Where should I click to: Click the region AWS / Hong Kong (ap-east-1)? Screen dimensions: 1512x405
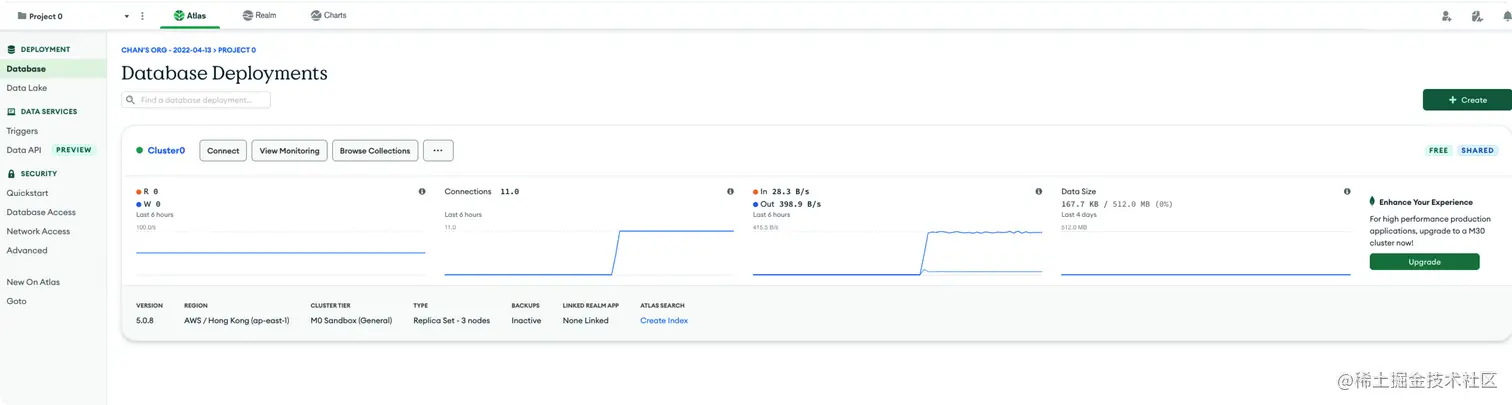[x=237, y=321]
